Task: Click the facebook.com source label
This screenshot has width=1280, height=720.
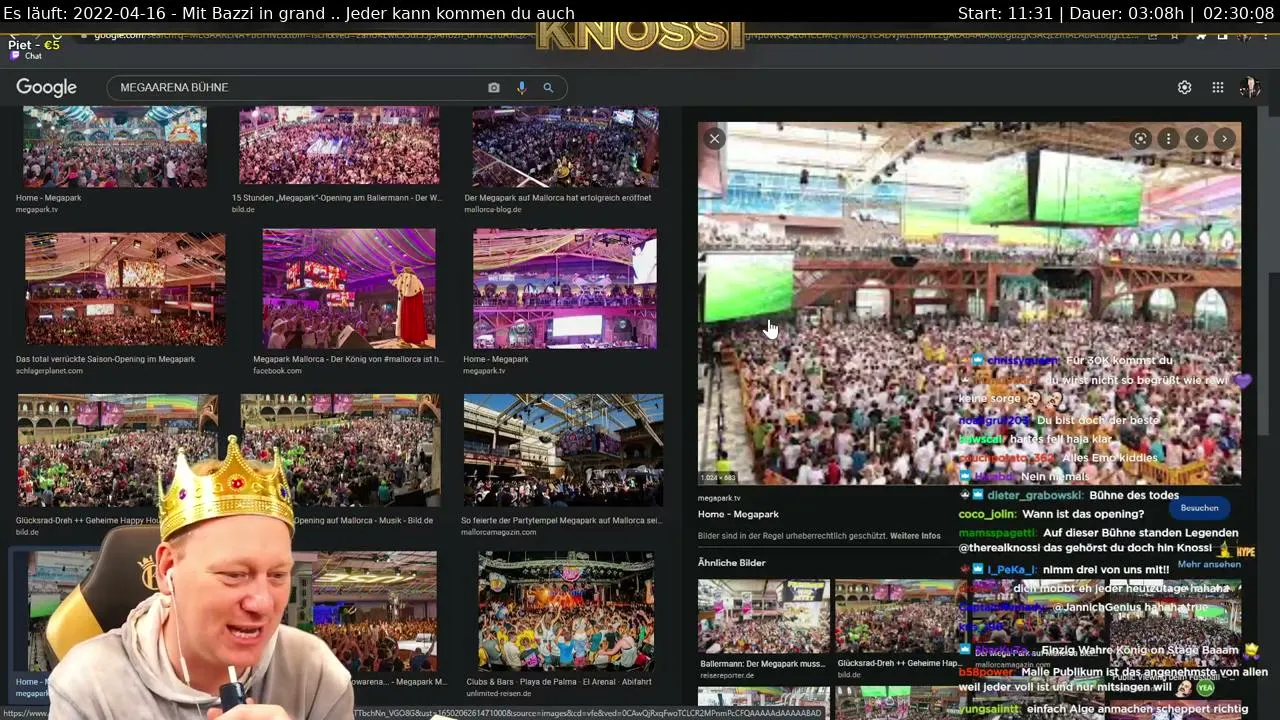Action: click(x=277, y=371)
